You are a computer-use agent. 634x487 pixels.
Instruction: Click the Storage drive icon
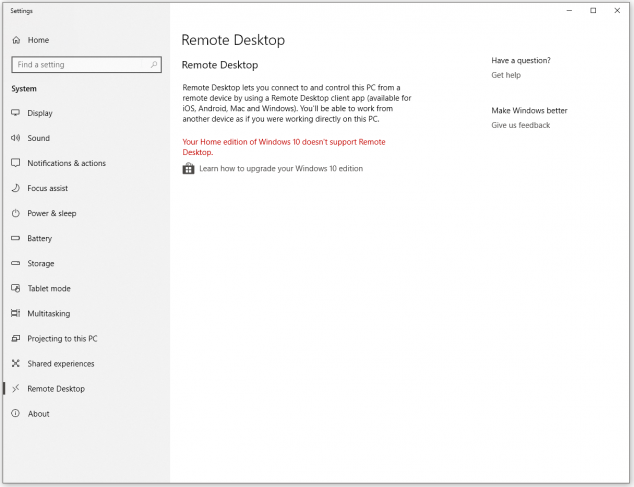15,263
